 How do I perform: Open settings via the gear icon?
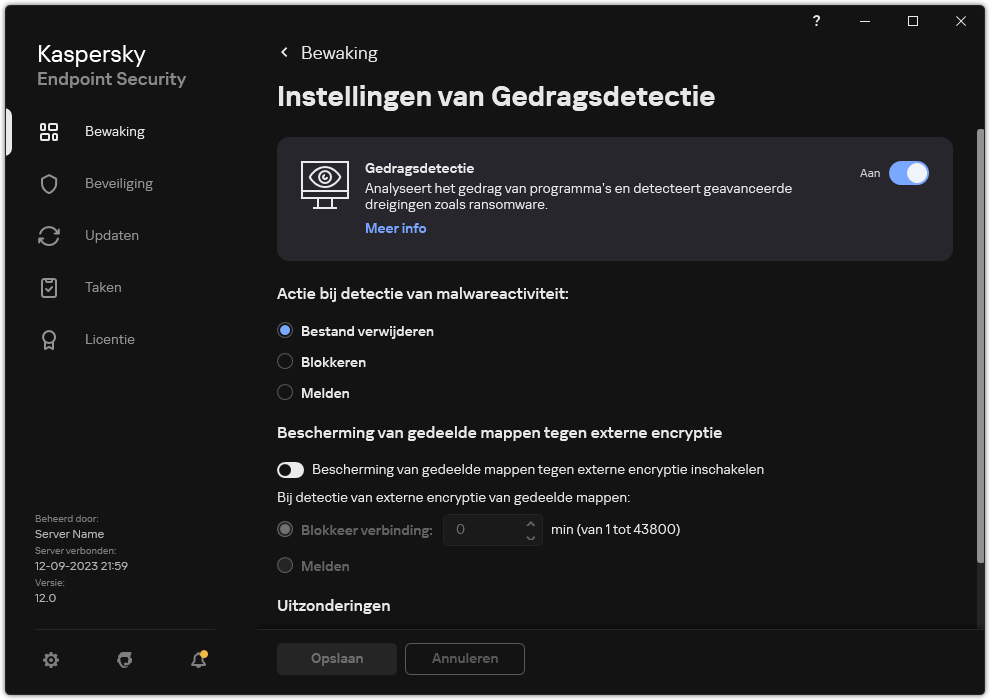click(x=51, y=660)
